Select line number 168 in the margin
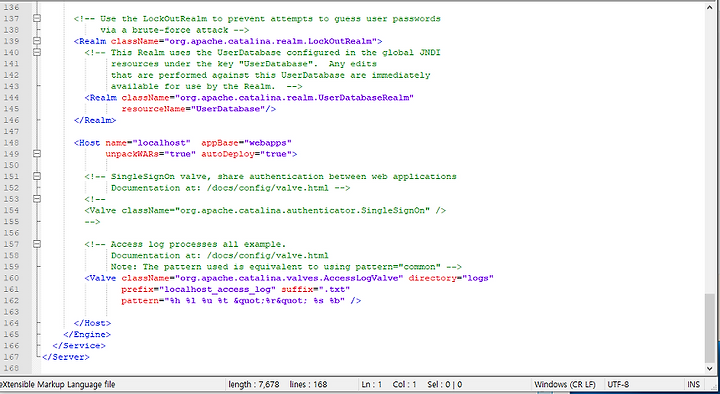 point(11,368)
